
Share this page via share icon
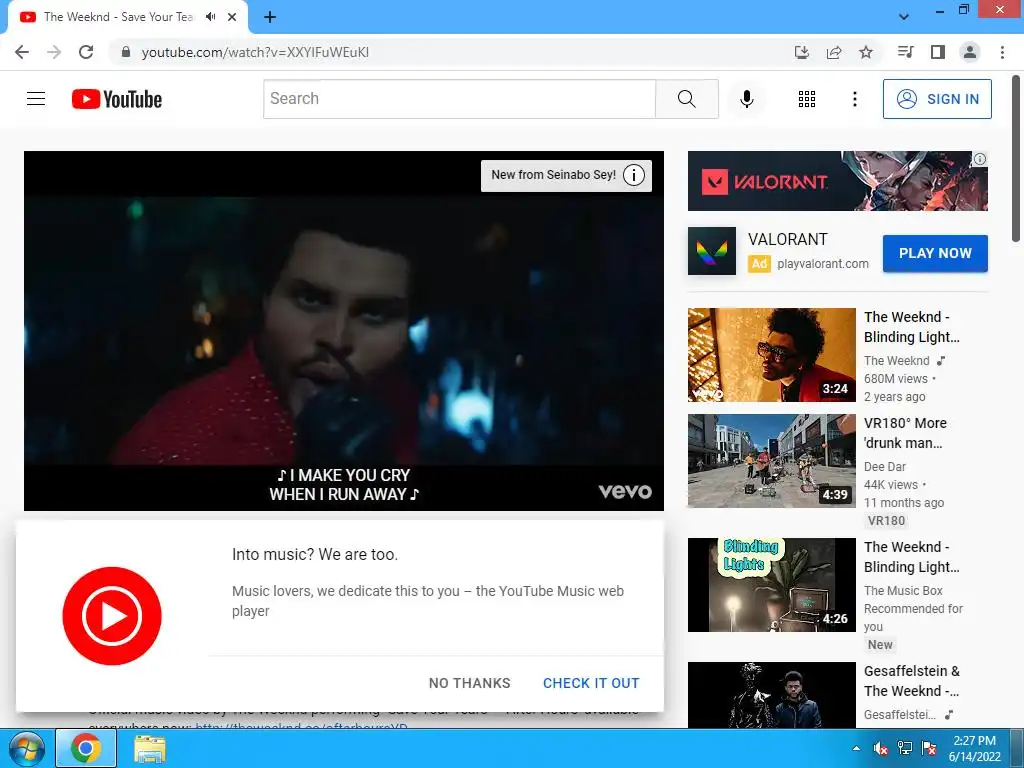833,52
